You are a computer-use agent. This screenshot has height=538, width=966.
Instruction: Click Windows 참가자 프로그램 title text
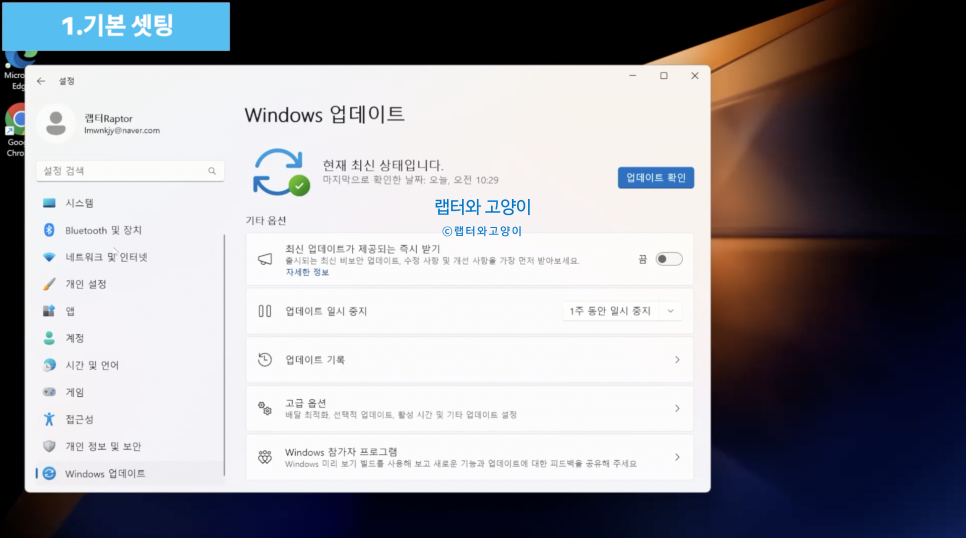click(x=341, y=452)
